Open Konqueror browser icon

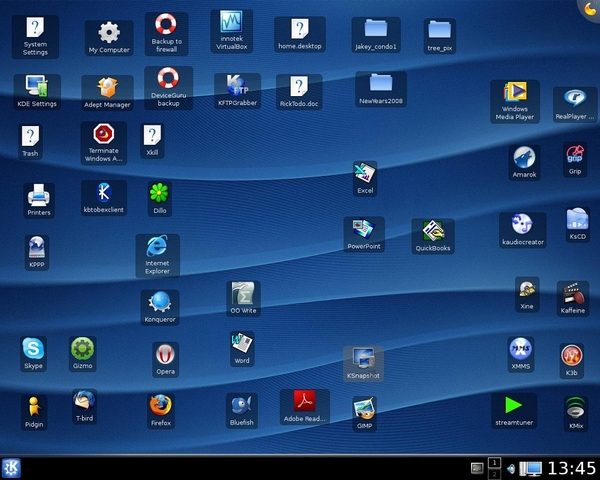(x=160, y=307)
